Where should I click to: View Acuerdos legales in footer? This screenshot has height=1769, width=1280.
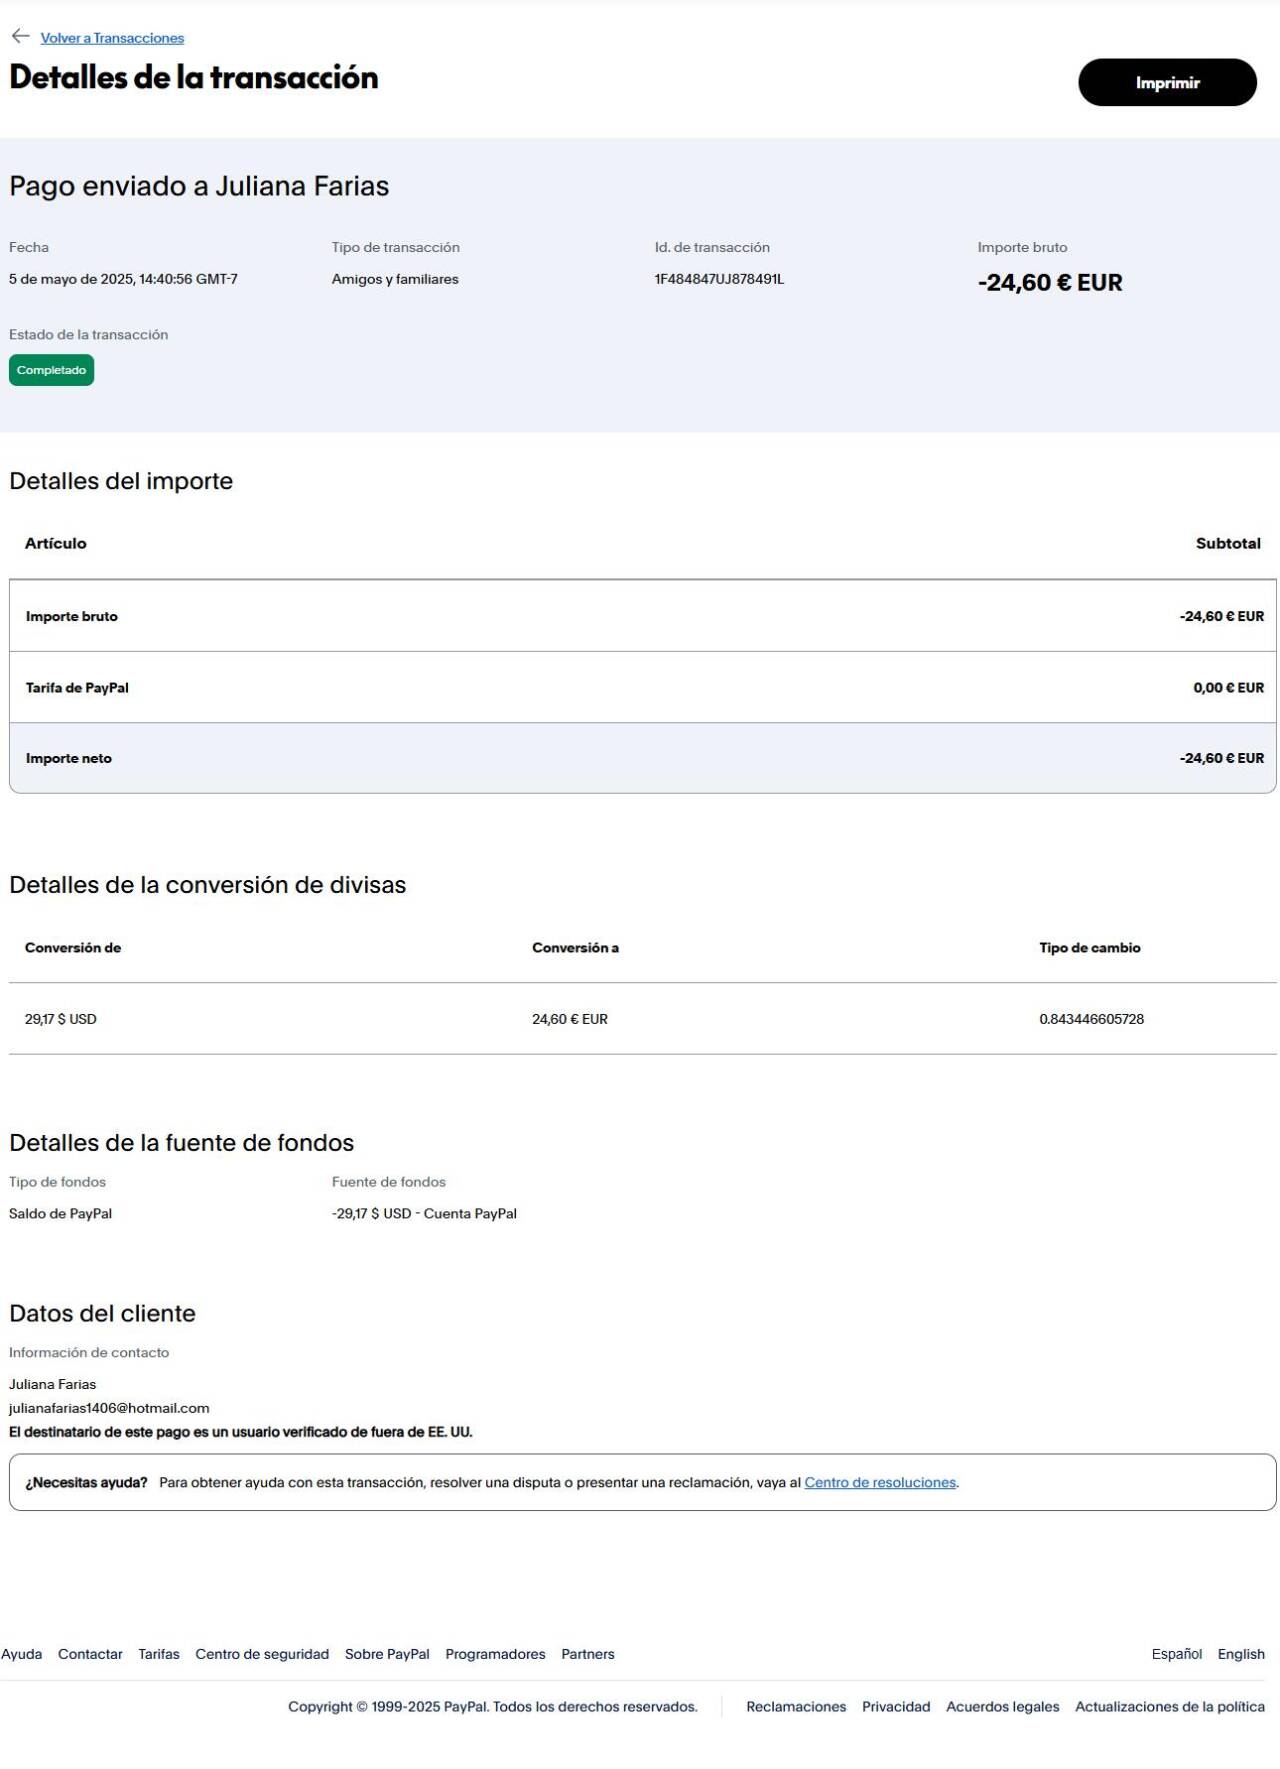click(x=1002, y=1707)
